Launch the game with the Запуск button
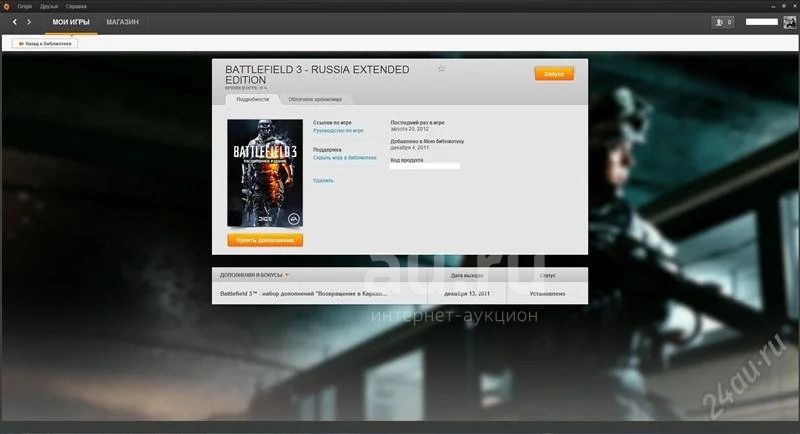The width and height of the screenshot is (800, 434). (554, 74)
